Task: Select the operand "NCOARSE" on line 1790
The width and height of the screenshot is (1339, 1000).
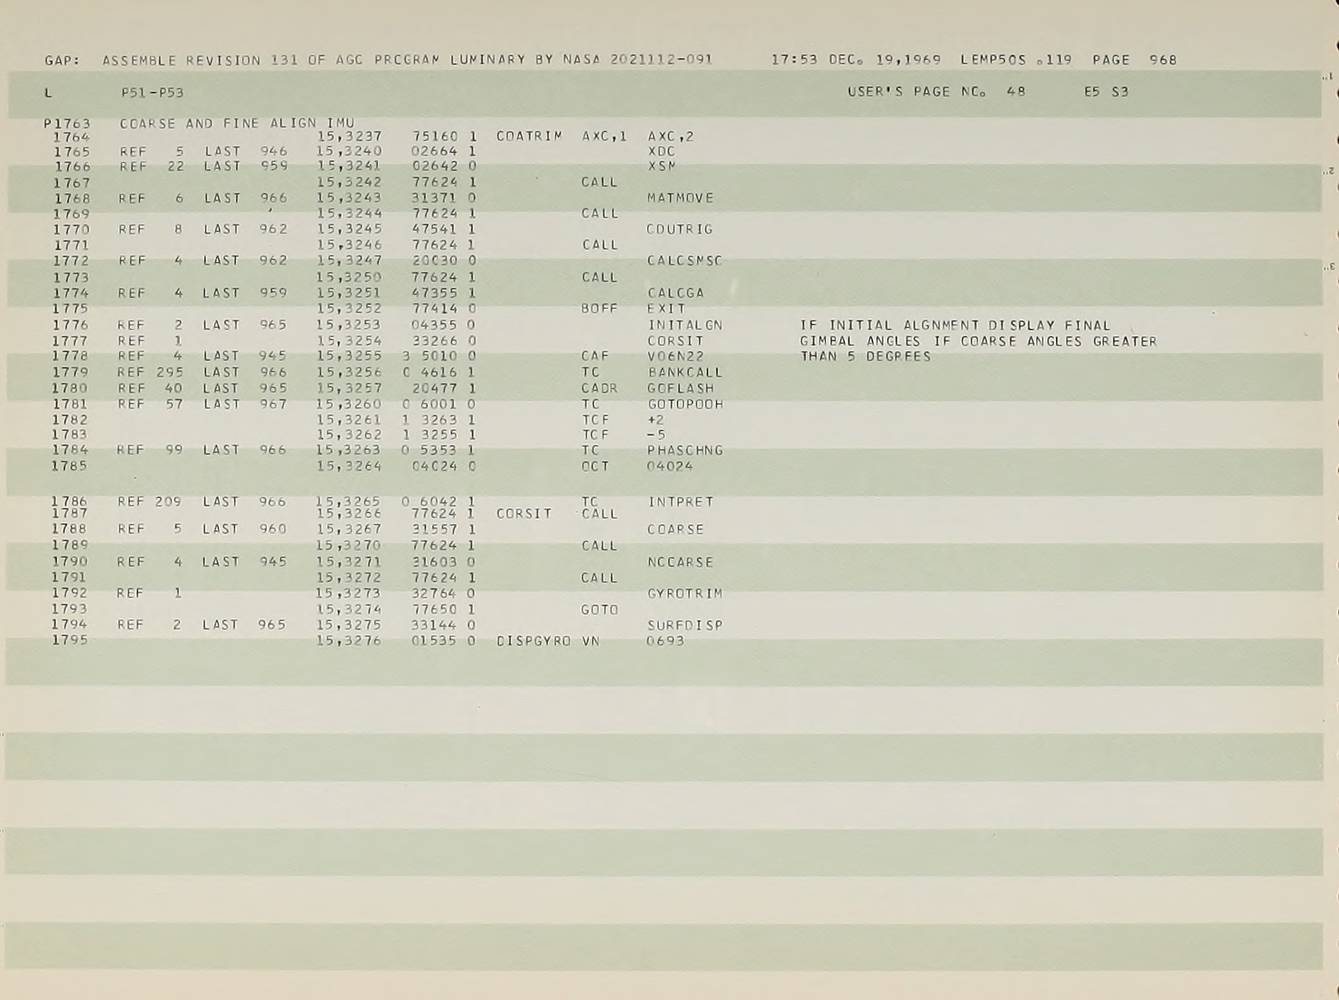Action: click(x=680, y=562)
